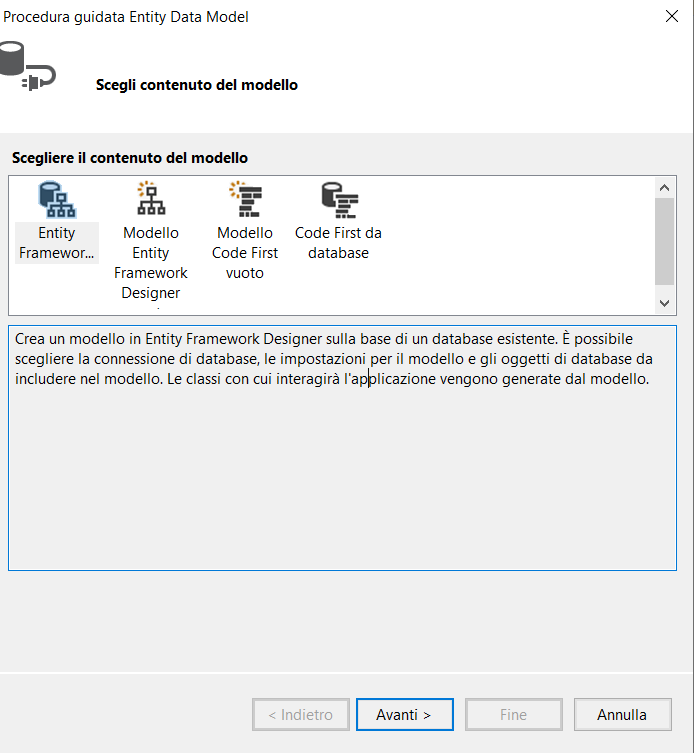
Task: Click the 'Scegli contenuto del modello' header
Action: (197, 85)
